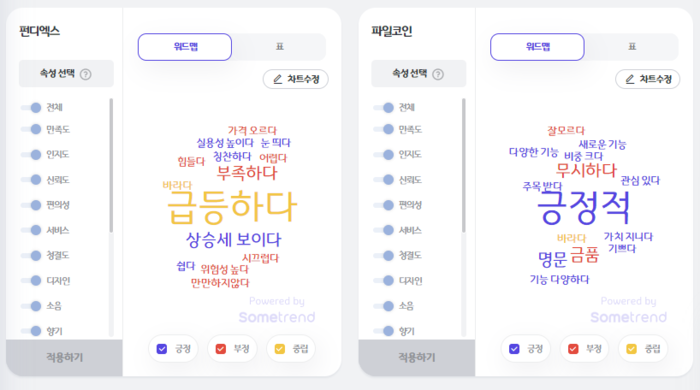Click 적용하기 button in 펀디엑스 panel
Screen dimensions: 700x390
pos(64,357)
